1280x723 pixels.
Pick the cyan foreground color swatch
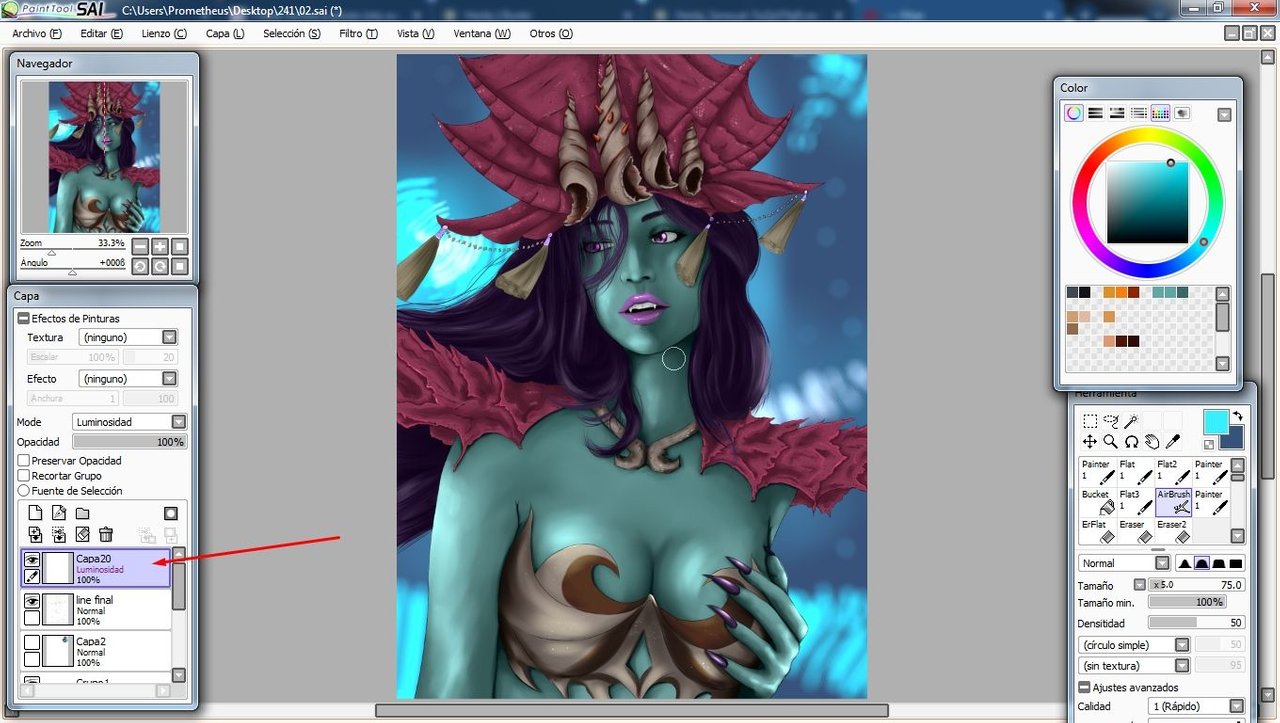tap(1214, 421)
